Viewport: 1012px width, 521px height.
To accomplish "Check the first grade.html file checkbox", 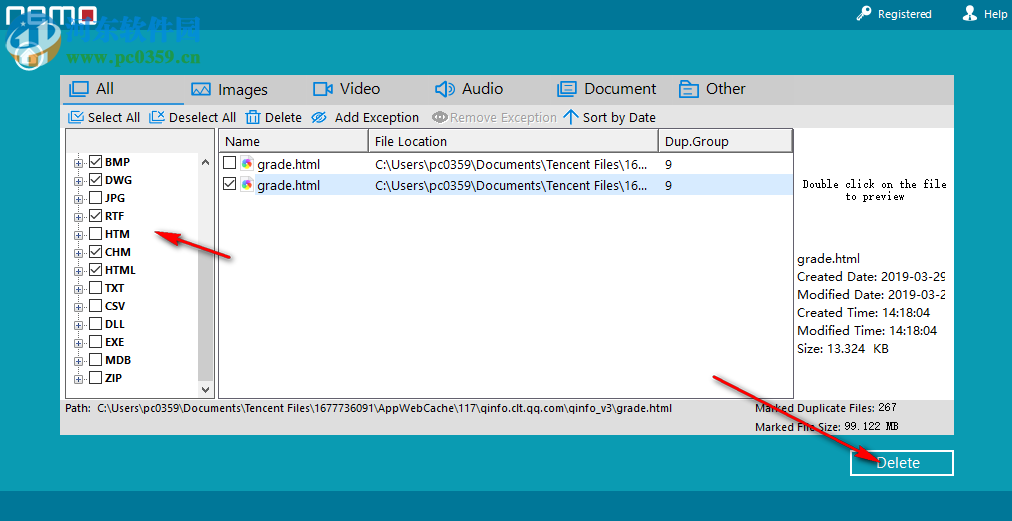I will point(229,163).
